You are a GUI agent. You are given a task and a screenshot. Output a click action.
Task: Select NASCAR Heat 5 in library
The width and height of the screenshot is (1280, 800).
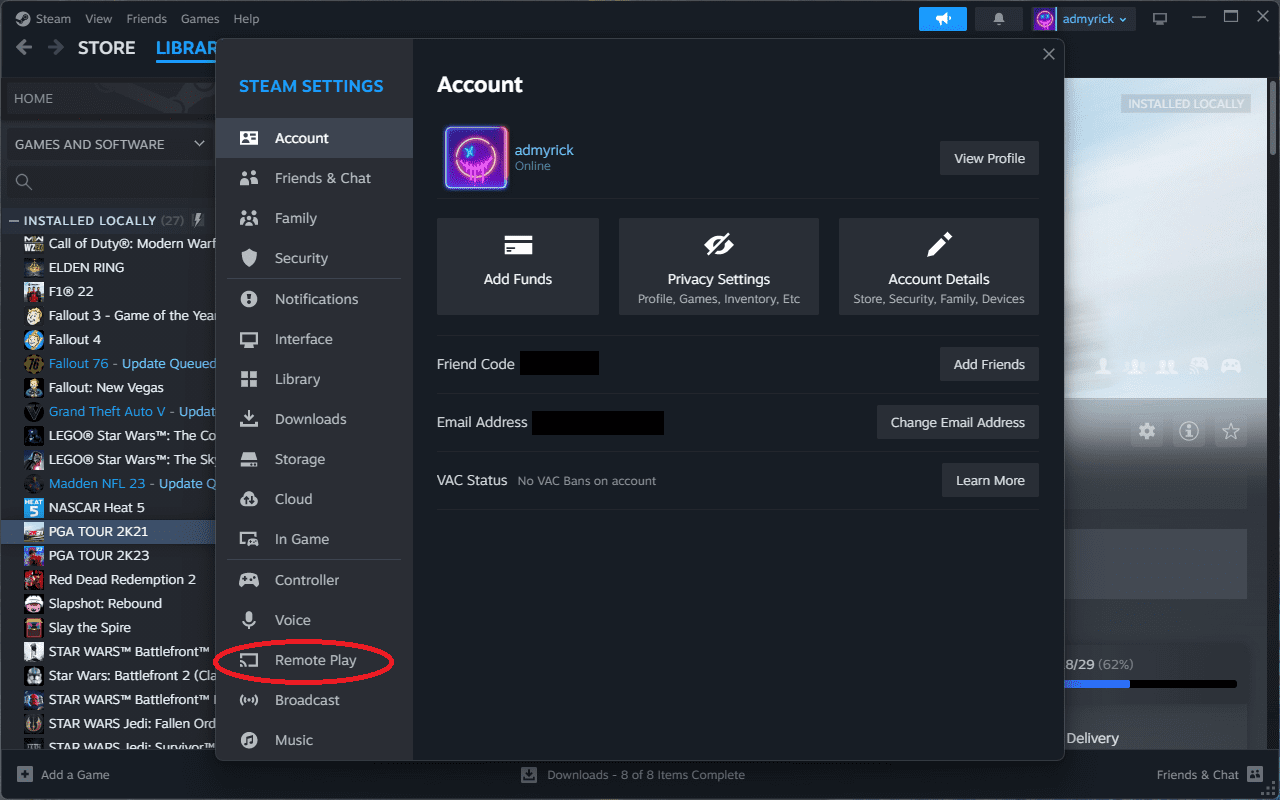pyautogui.click(x=96, y=507)
